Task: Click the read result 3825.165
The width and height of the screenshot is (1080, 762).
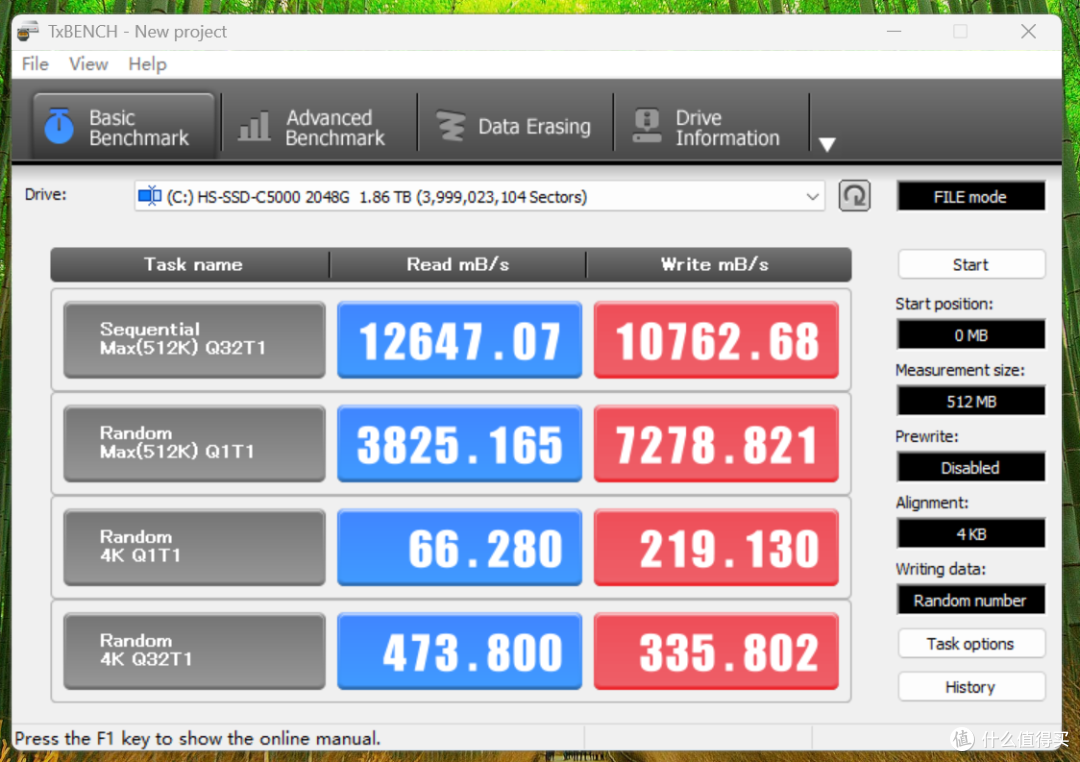Action: 459,444
